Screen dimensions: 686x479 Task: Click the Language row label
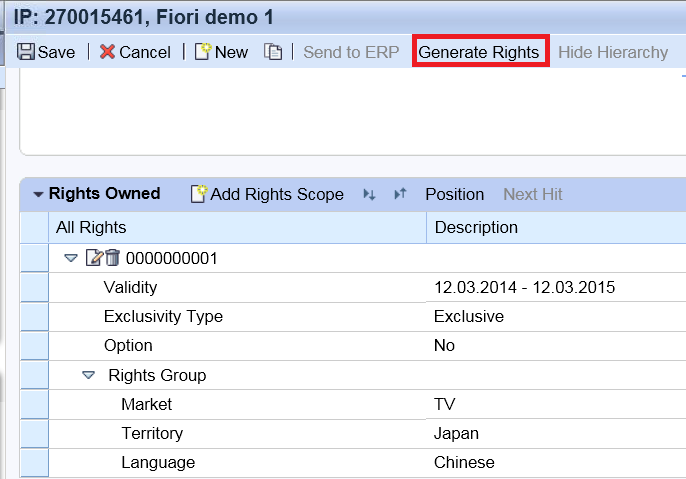point(158,462)
